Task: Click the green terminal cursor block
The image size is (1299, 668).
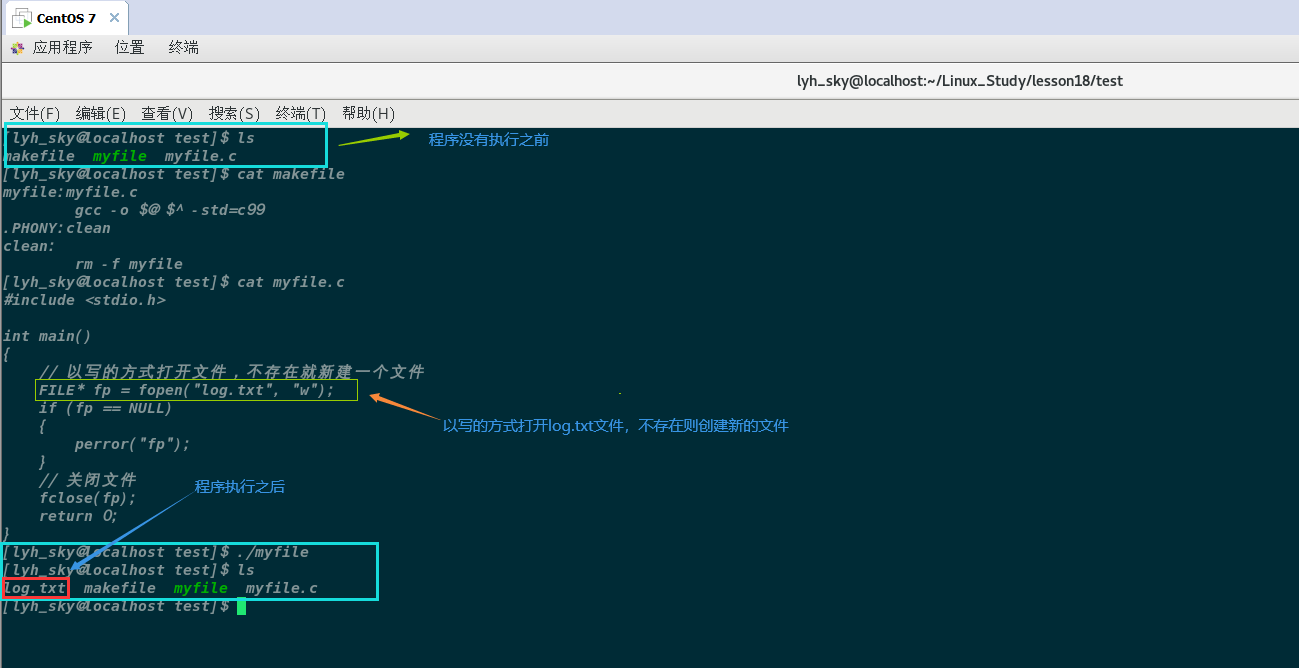Action: click(x=241, y=606)
